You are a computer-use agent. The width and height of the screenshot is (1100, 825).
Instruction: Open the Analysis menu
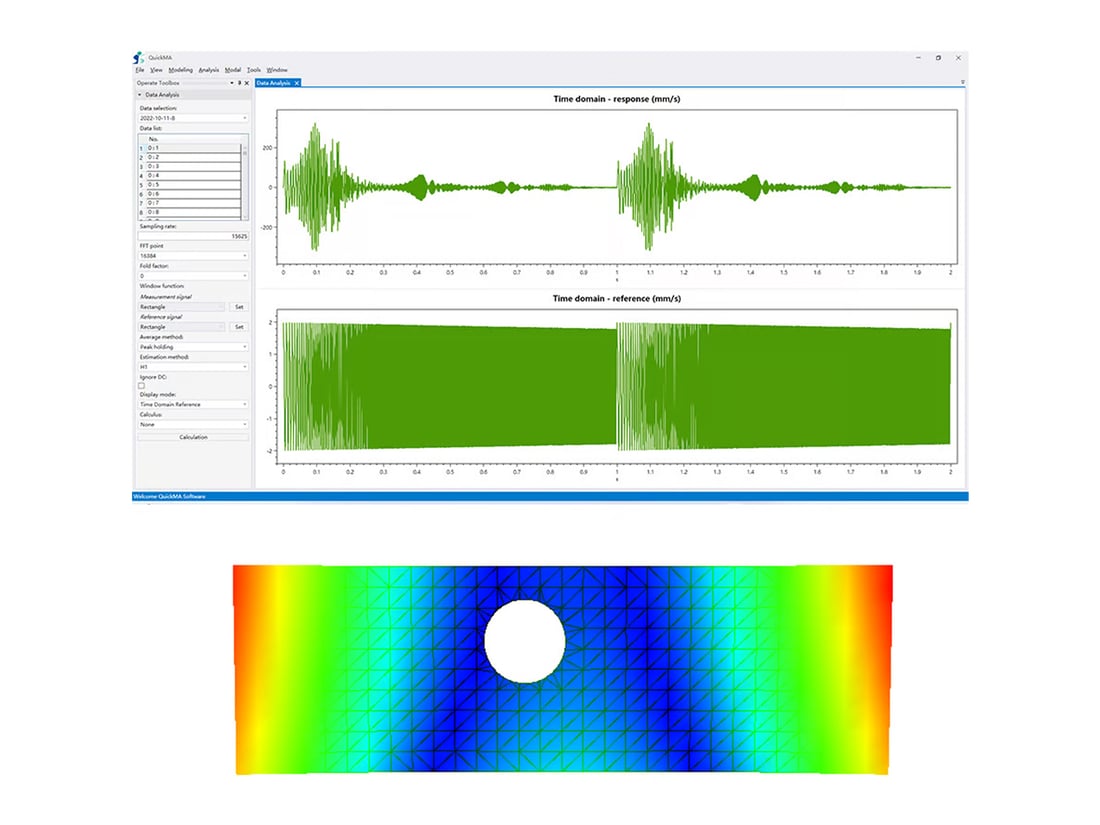[208, 70]
